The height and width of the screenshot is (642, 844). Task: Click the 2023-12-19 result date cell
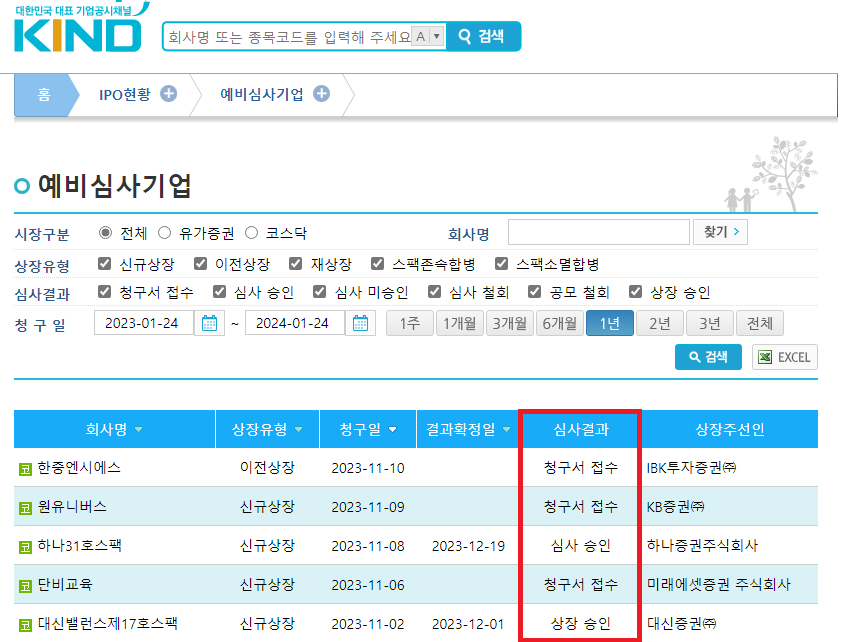pos(468,546)
